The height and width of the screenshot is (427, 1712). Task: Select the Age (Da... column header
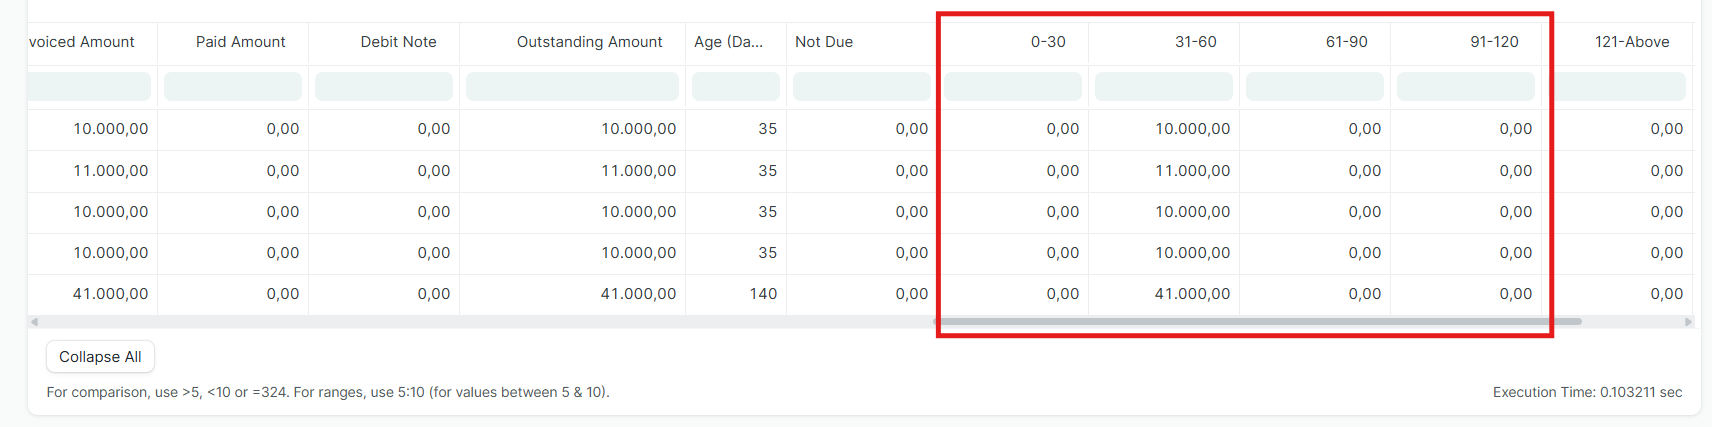(x=728, y=42)
